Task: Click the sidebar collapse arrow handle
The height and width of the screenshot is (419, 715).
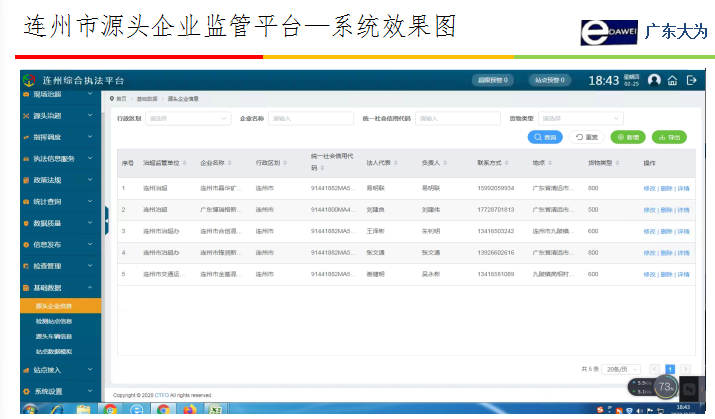Action: pyautogui.click(x=106, y=215)
